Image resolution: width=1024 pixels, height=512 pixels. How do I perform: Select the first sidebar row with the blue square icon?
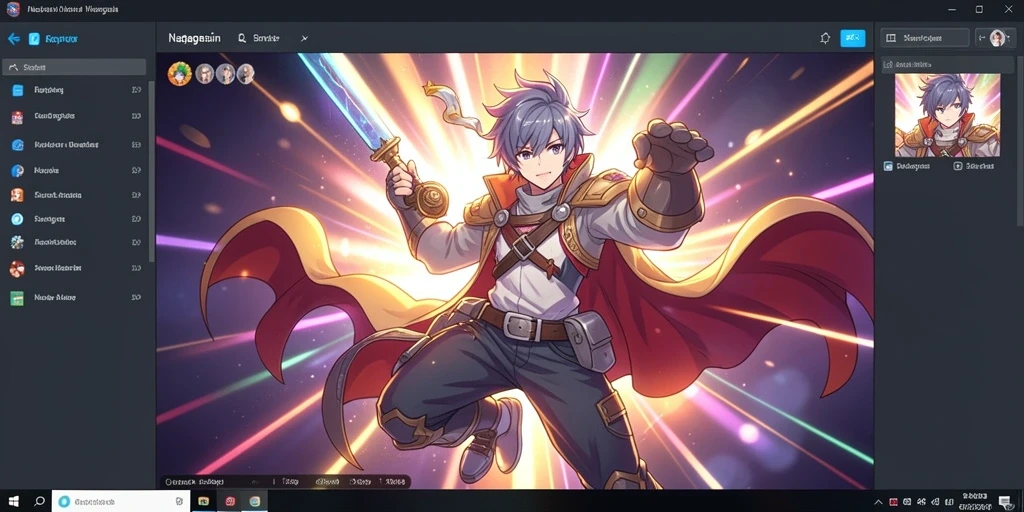(x=76, y=90)
